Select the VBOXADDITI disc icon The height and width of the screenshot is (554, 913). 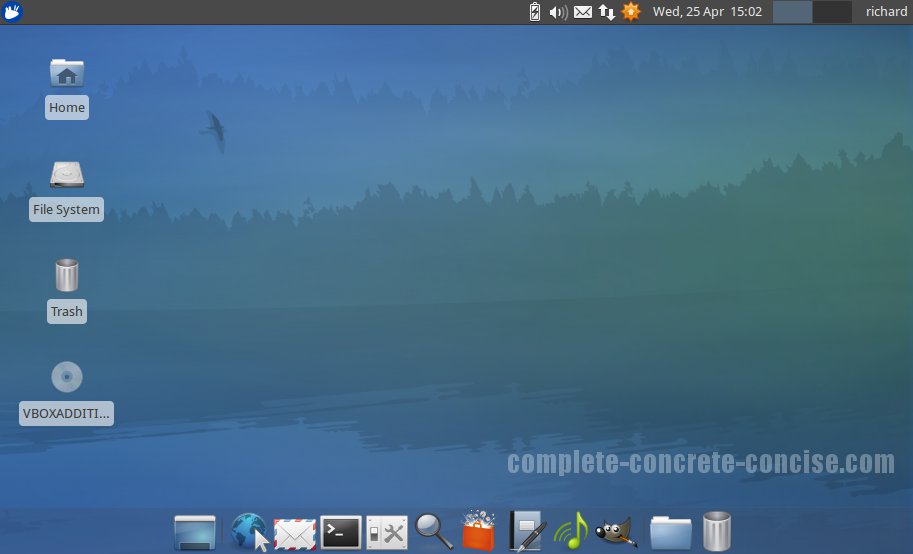[x=67, y=377]
